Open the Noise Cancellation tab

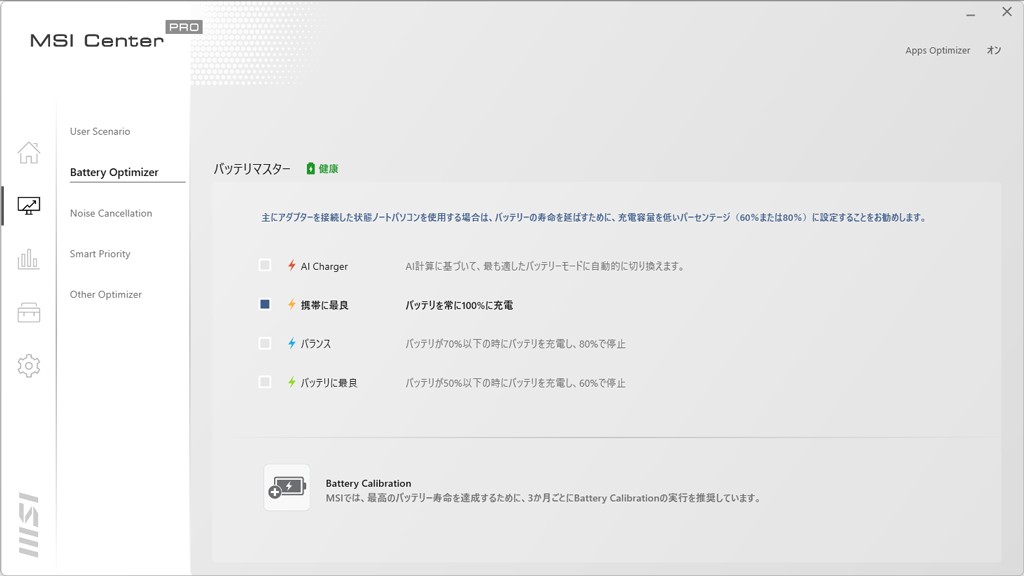pyautogui.click(x=111, y=213)
